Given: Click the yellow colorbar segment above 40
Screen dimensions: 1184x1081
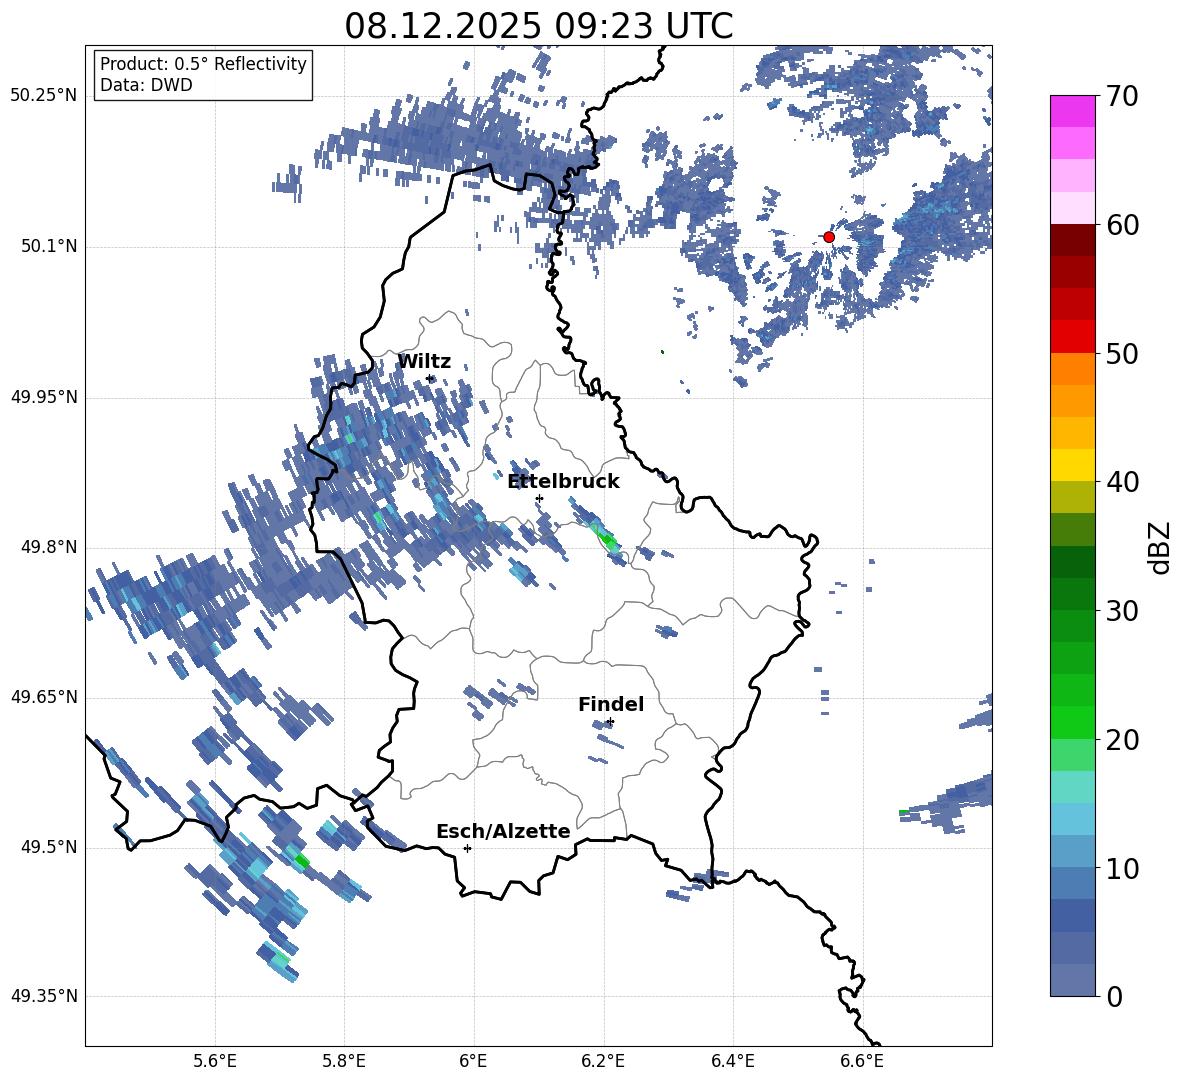Looking at the screenshot, I should [1073, 466].
